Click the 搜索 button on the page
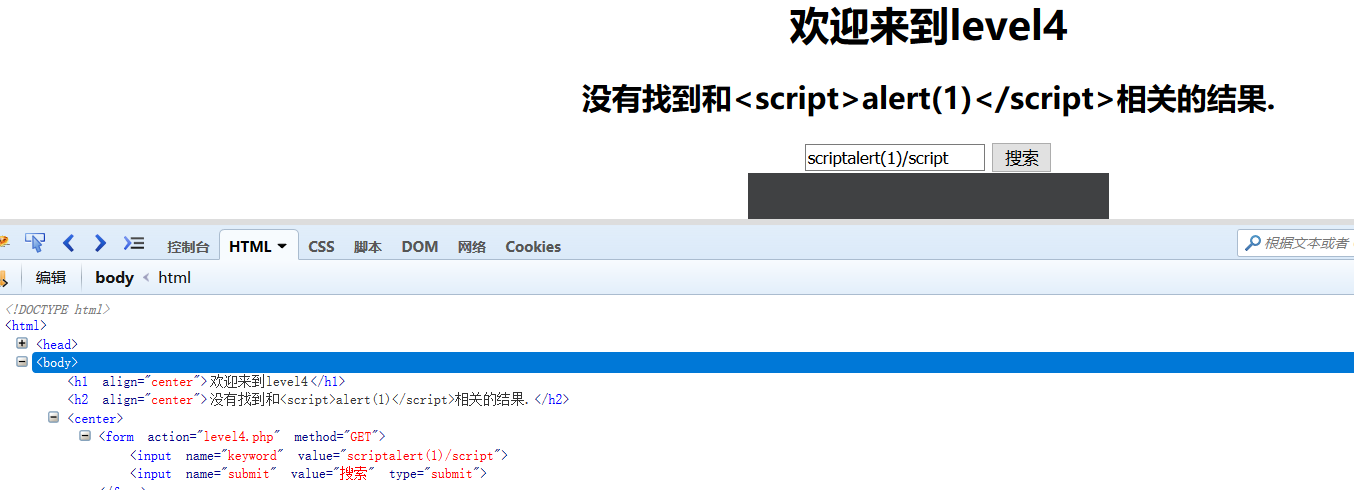 (1021, 158)
